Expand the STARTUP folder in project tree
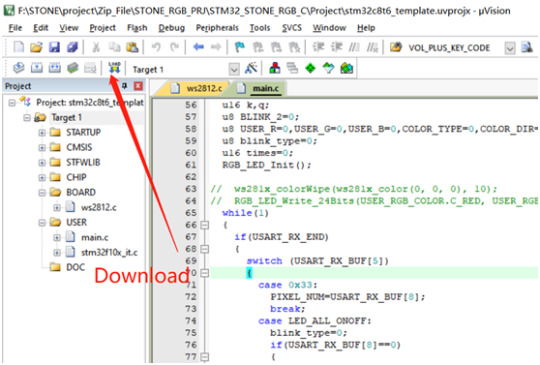The width and height of the screenshot is (540, 365). coord(42,133)
